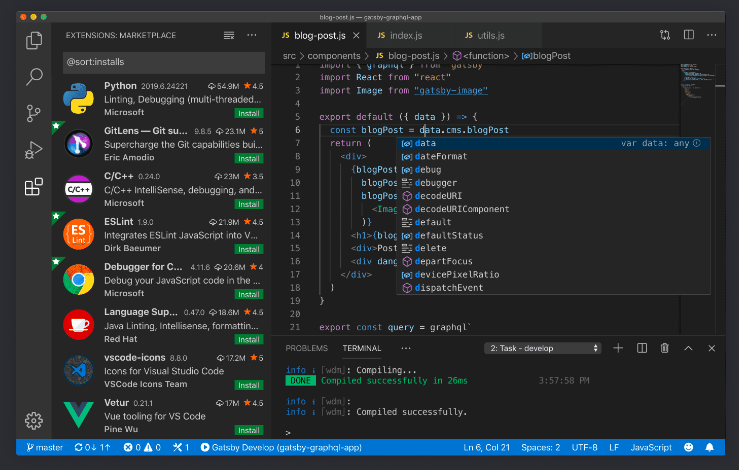This screenshot has width=739, height=470.
Task: Maximize the terminal panel with the chevron
Action: point(688,348)
